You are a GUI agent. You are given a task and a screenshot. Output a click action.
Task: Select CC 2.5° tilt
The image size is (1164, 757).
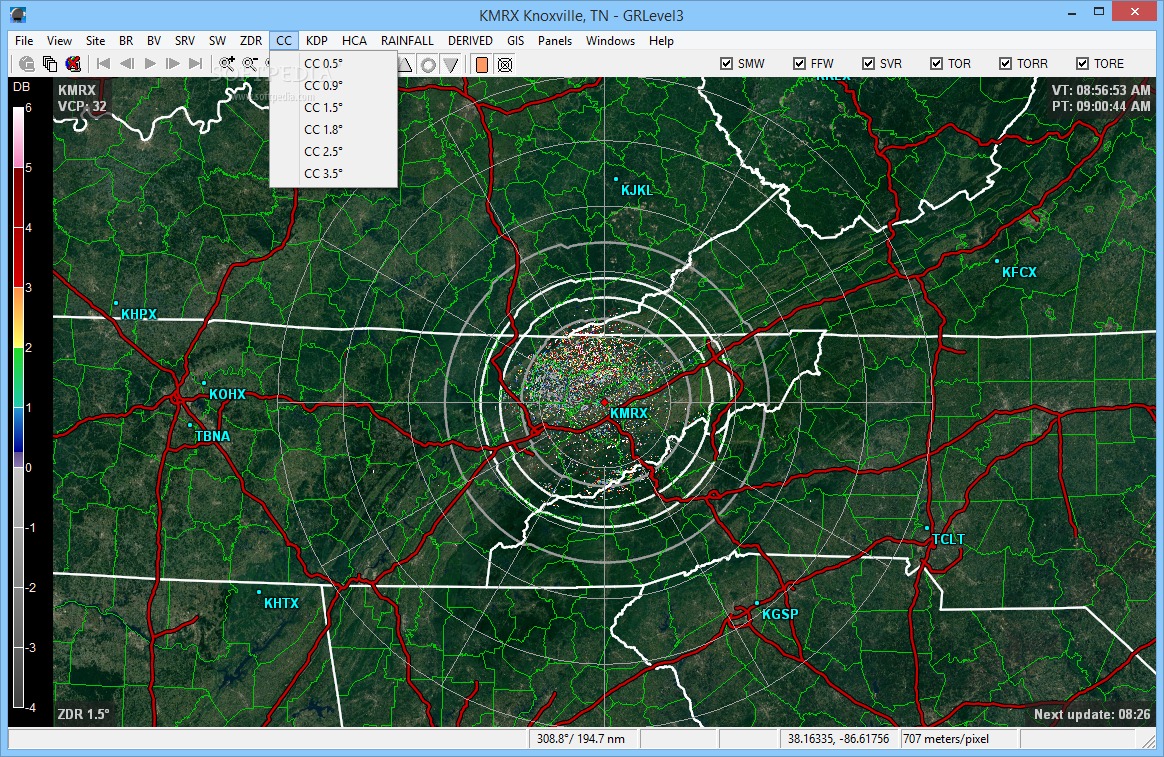click(x=333, y=151)
